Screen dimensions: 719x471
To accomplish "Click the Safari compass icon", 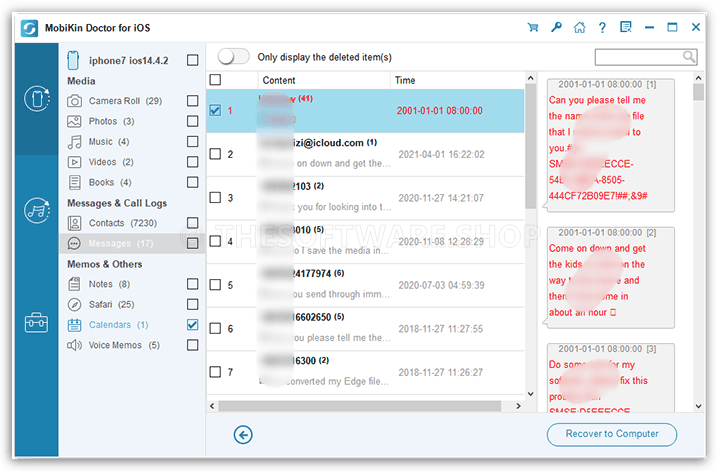I will [x=74, y=305].
